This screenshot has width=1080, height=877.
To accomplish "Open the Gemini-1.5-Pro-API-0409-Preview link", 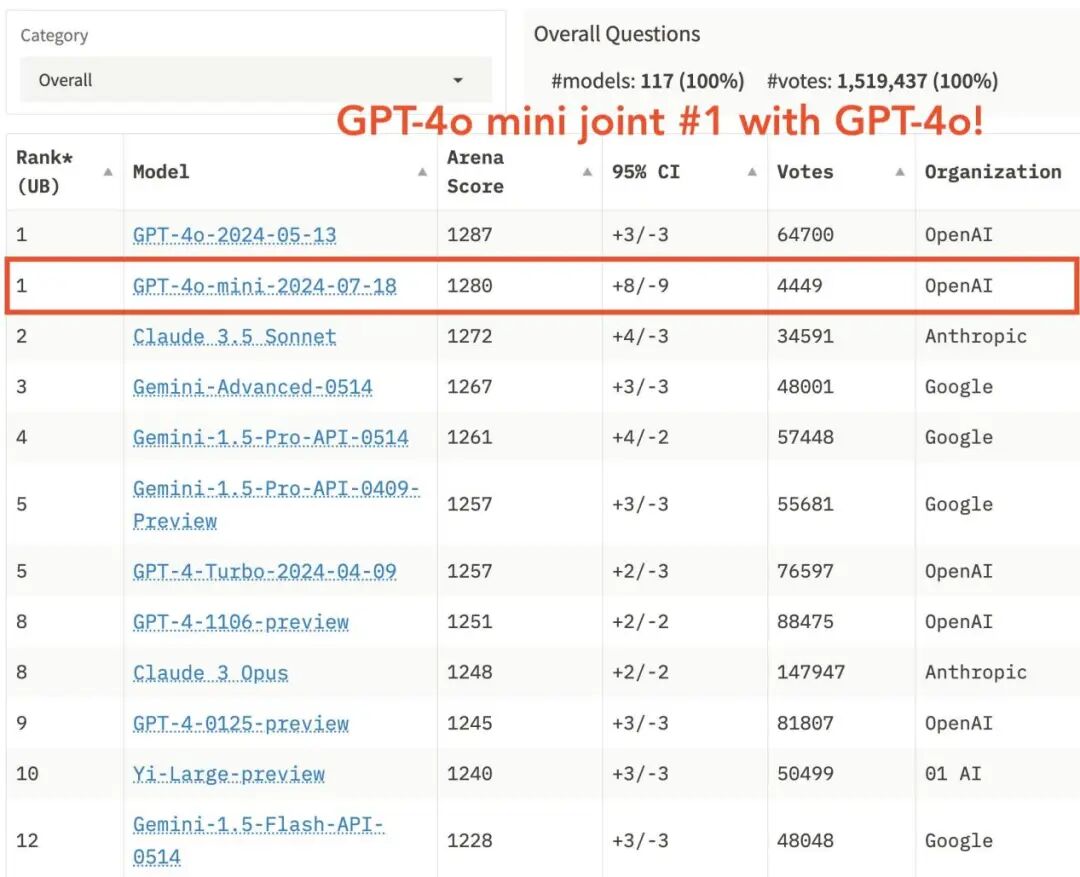I will click(x=276, y=504).
